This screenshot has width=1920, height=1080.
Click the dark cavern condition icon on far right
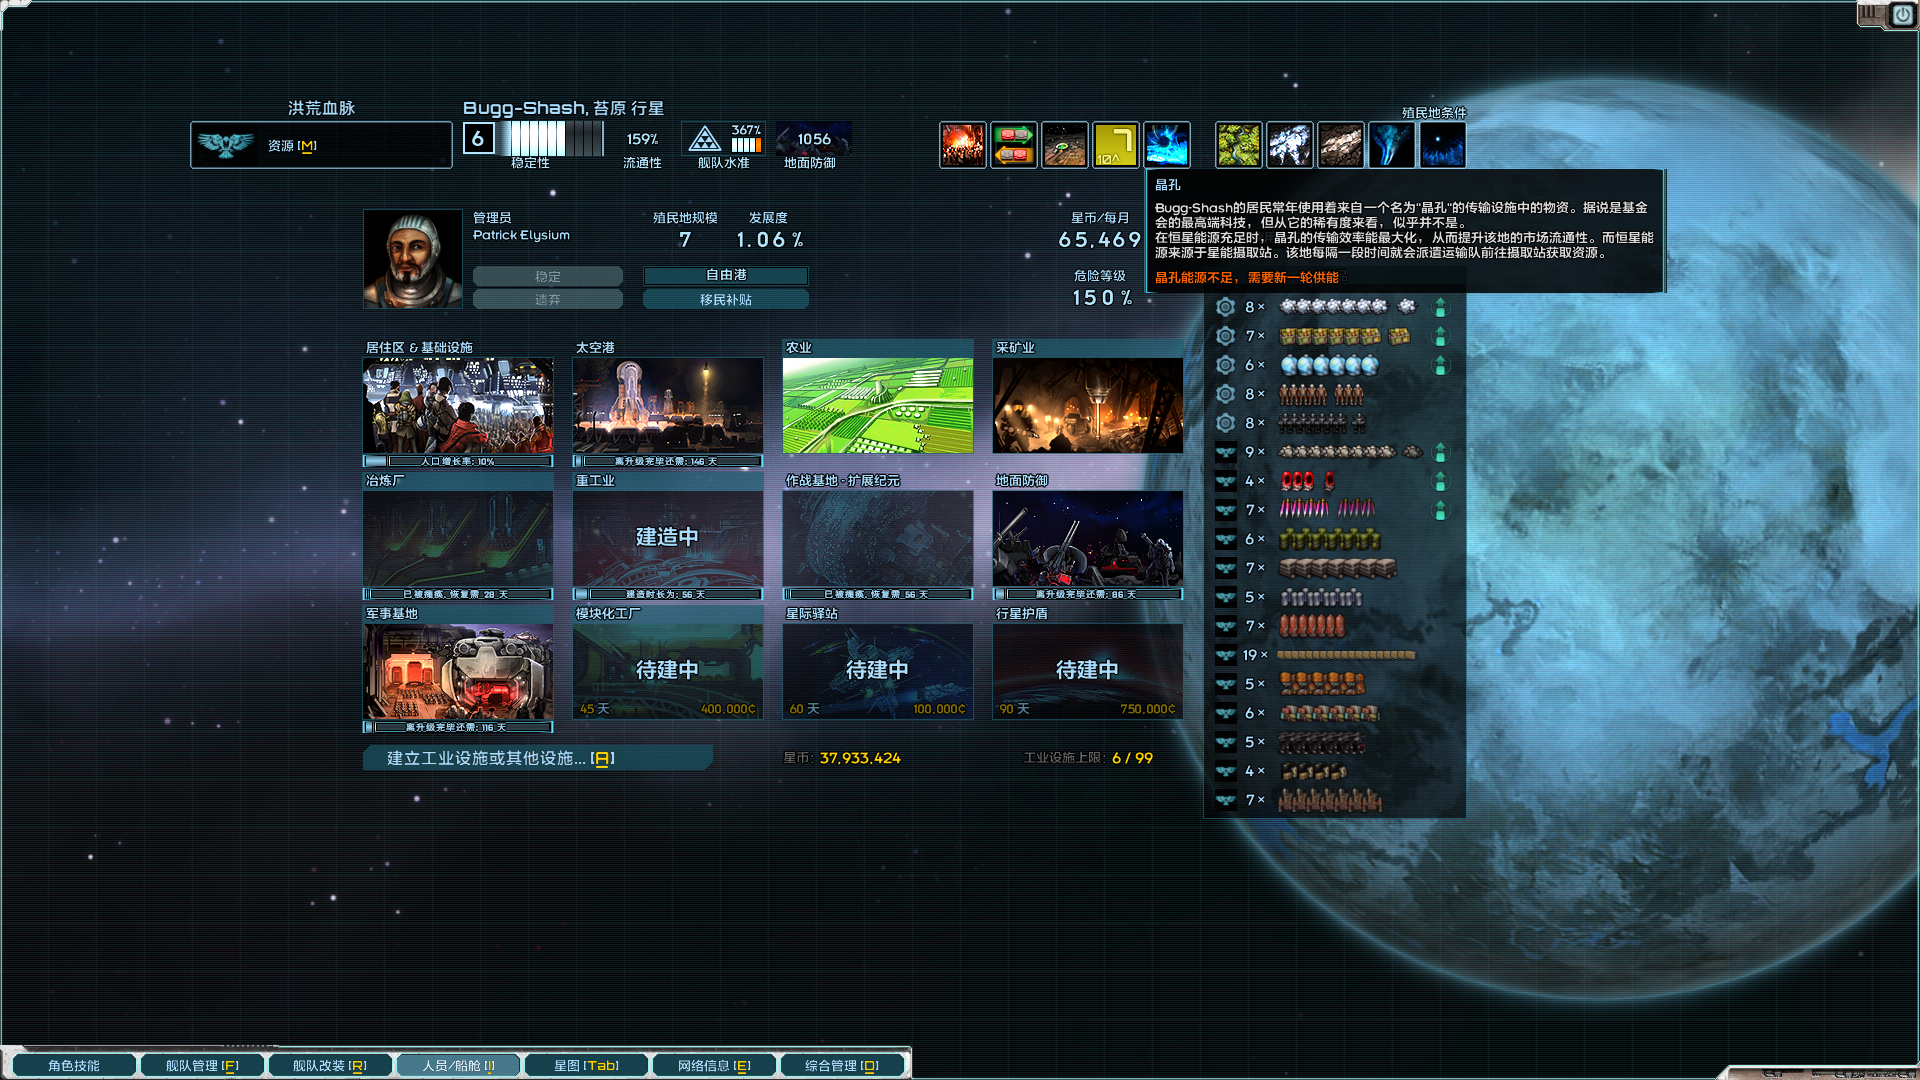pos(1443,145)
